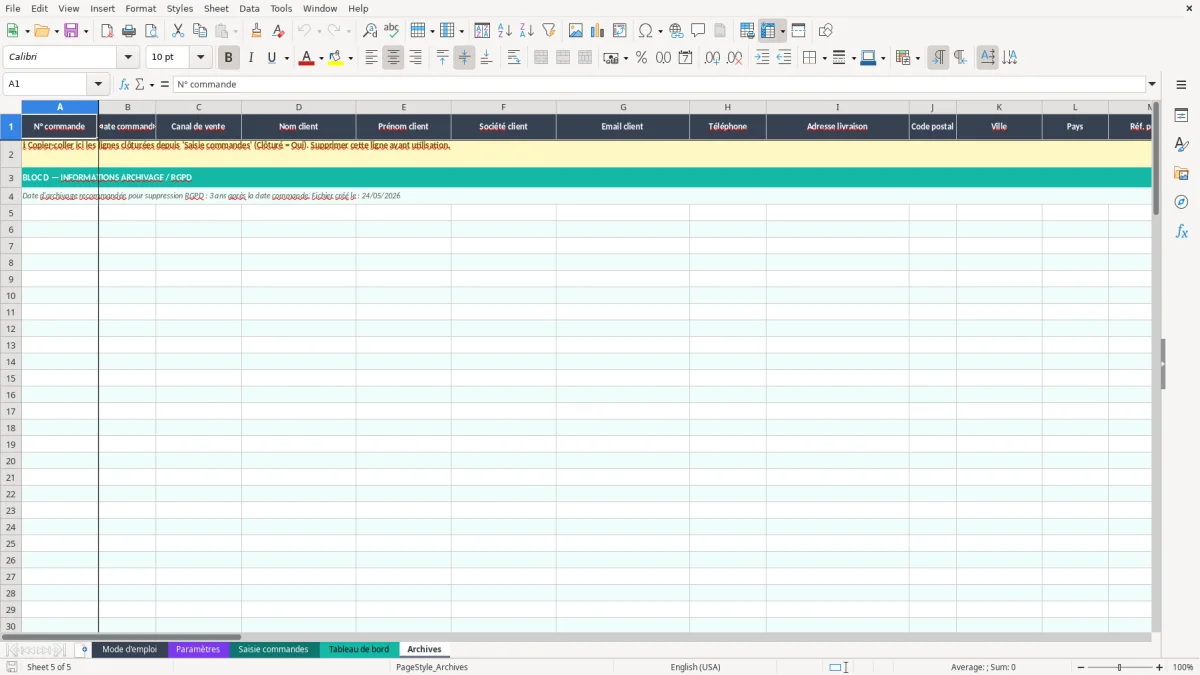Save the document with the Save icon
The height and width of the screenshot is (675, 1200).
pos(71,31)
